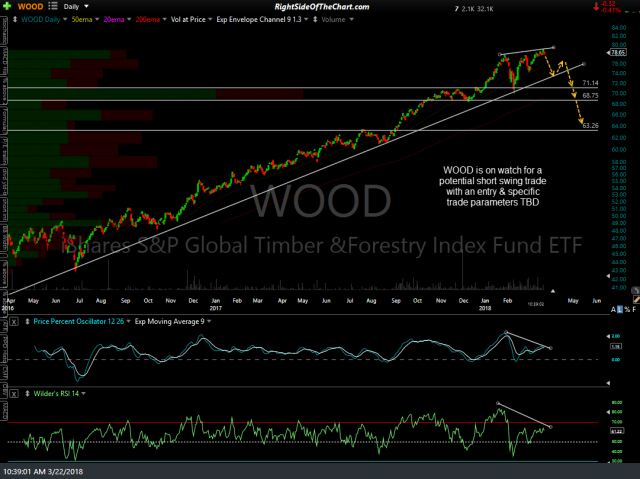Click the 2017 year label on time axis

point(216,308)
